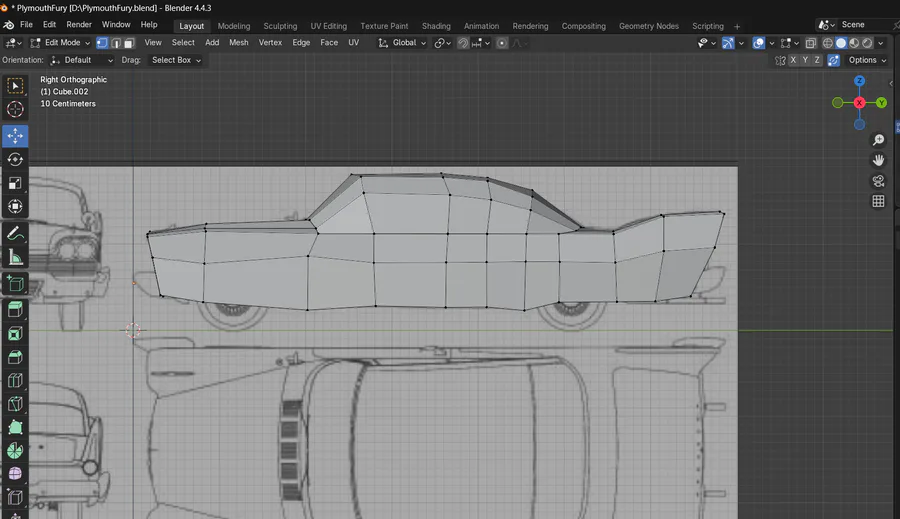Activate the Scale tool

click(15, 183)
